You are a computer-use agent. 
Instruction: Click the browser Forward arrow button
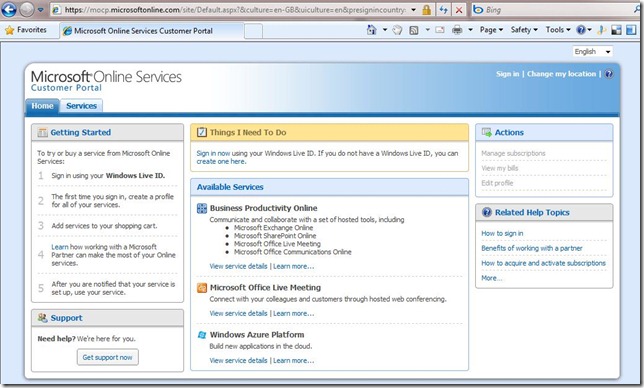tap(27, 9)
